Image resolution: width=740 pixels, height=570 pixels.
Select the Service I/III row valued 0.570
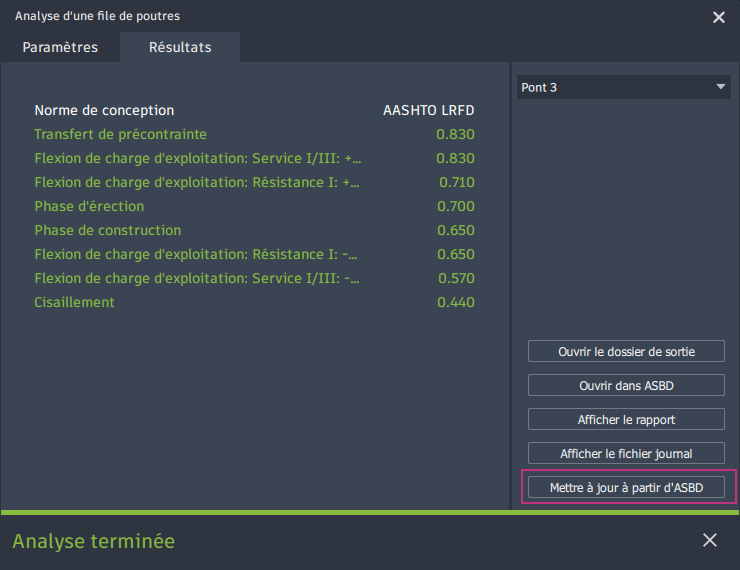tap(254, 278)
